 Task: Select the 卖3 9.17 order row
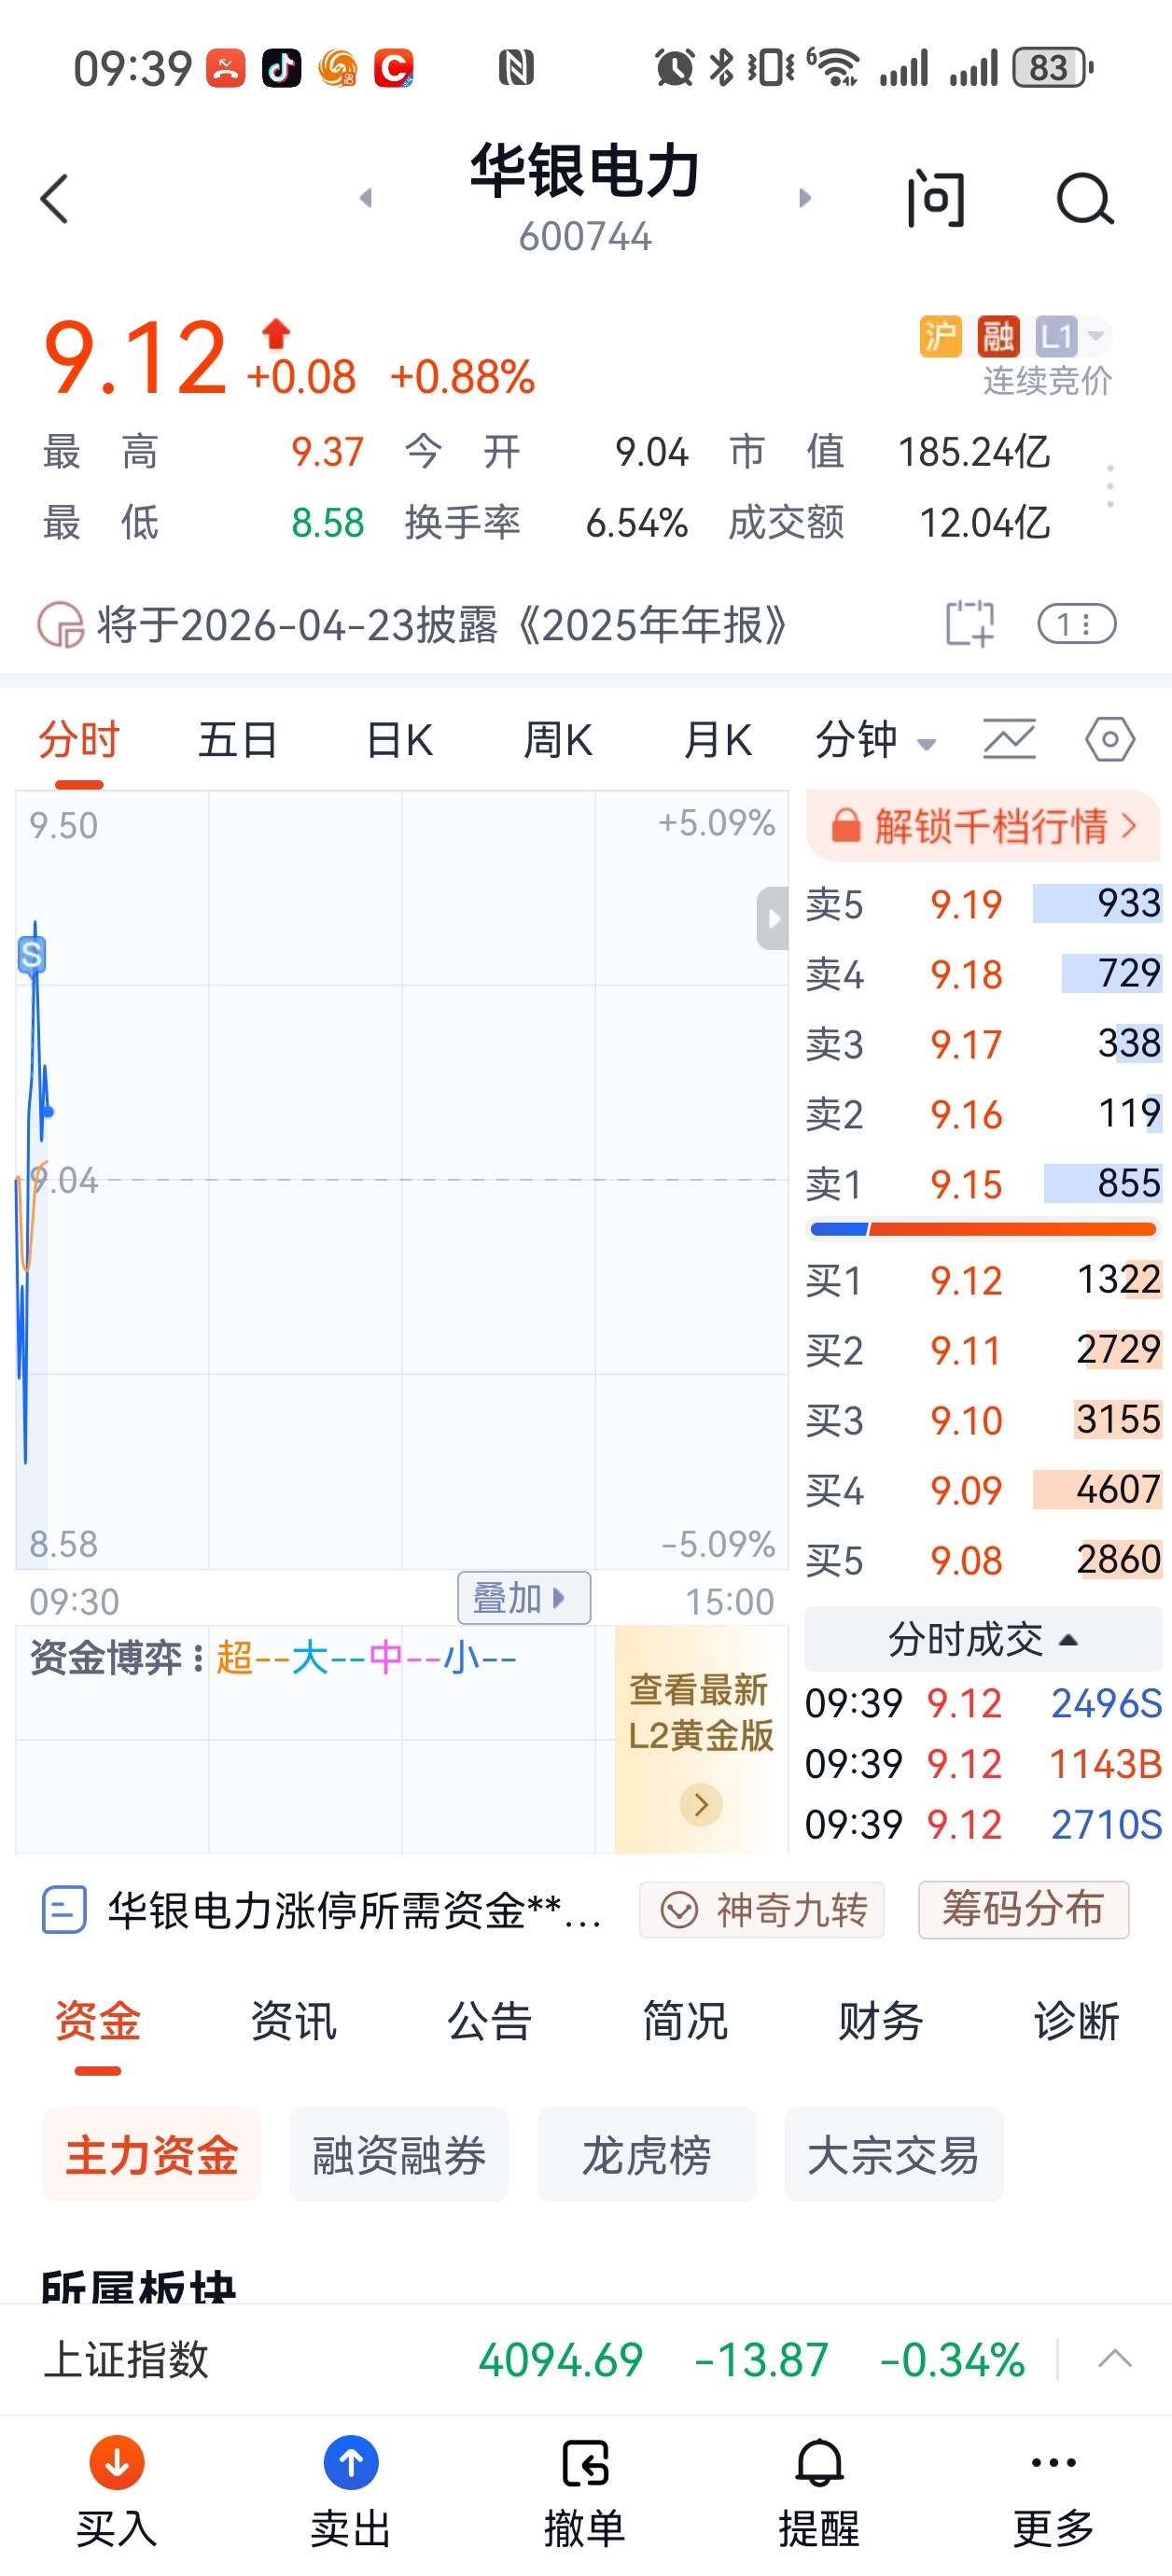point(983,1044)
